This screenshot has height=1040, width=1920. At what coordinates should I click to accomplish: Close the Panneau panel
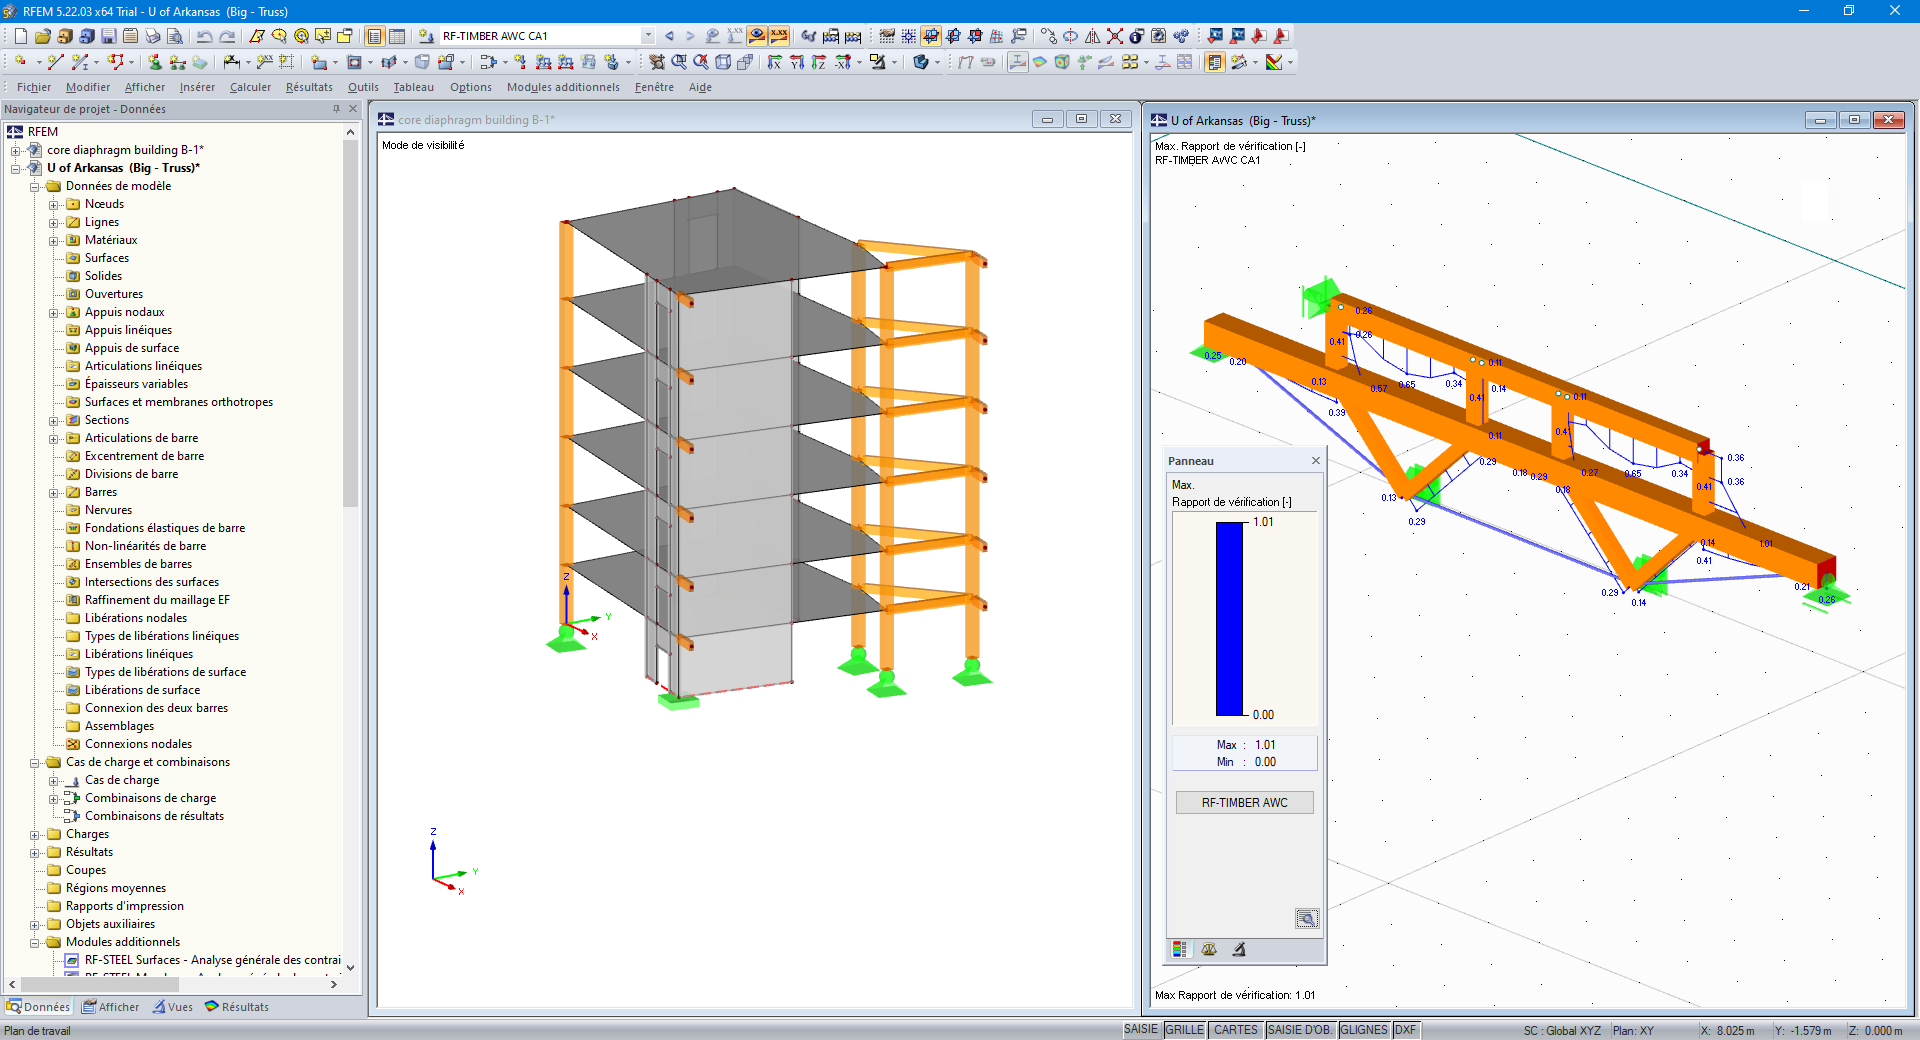click(1316, 461)
